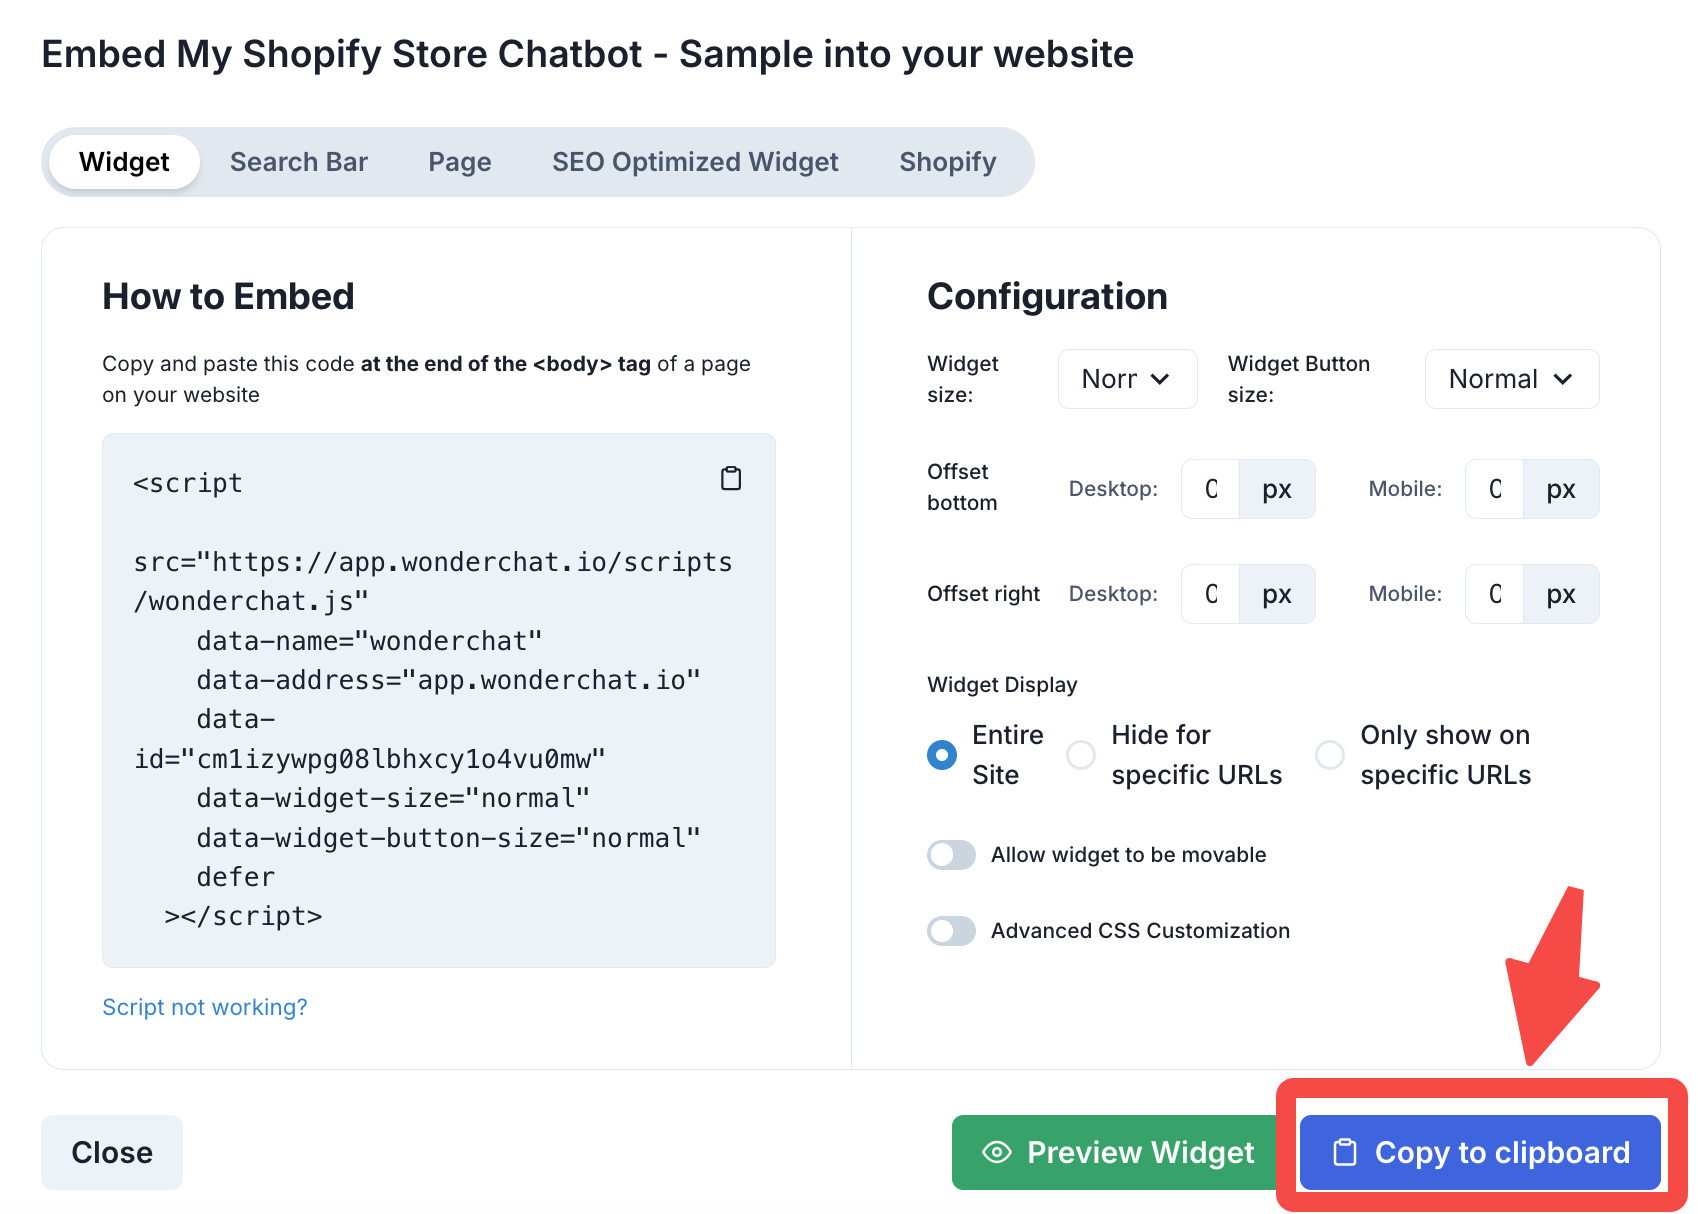Select the Entire Site radio option
Screen dimensions: 1698x1214
(x=942, y=755)
